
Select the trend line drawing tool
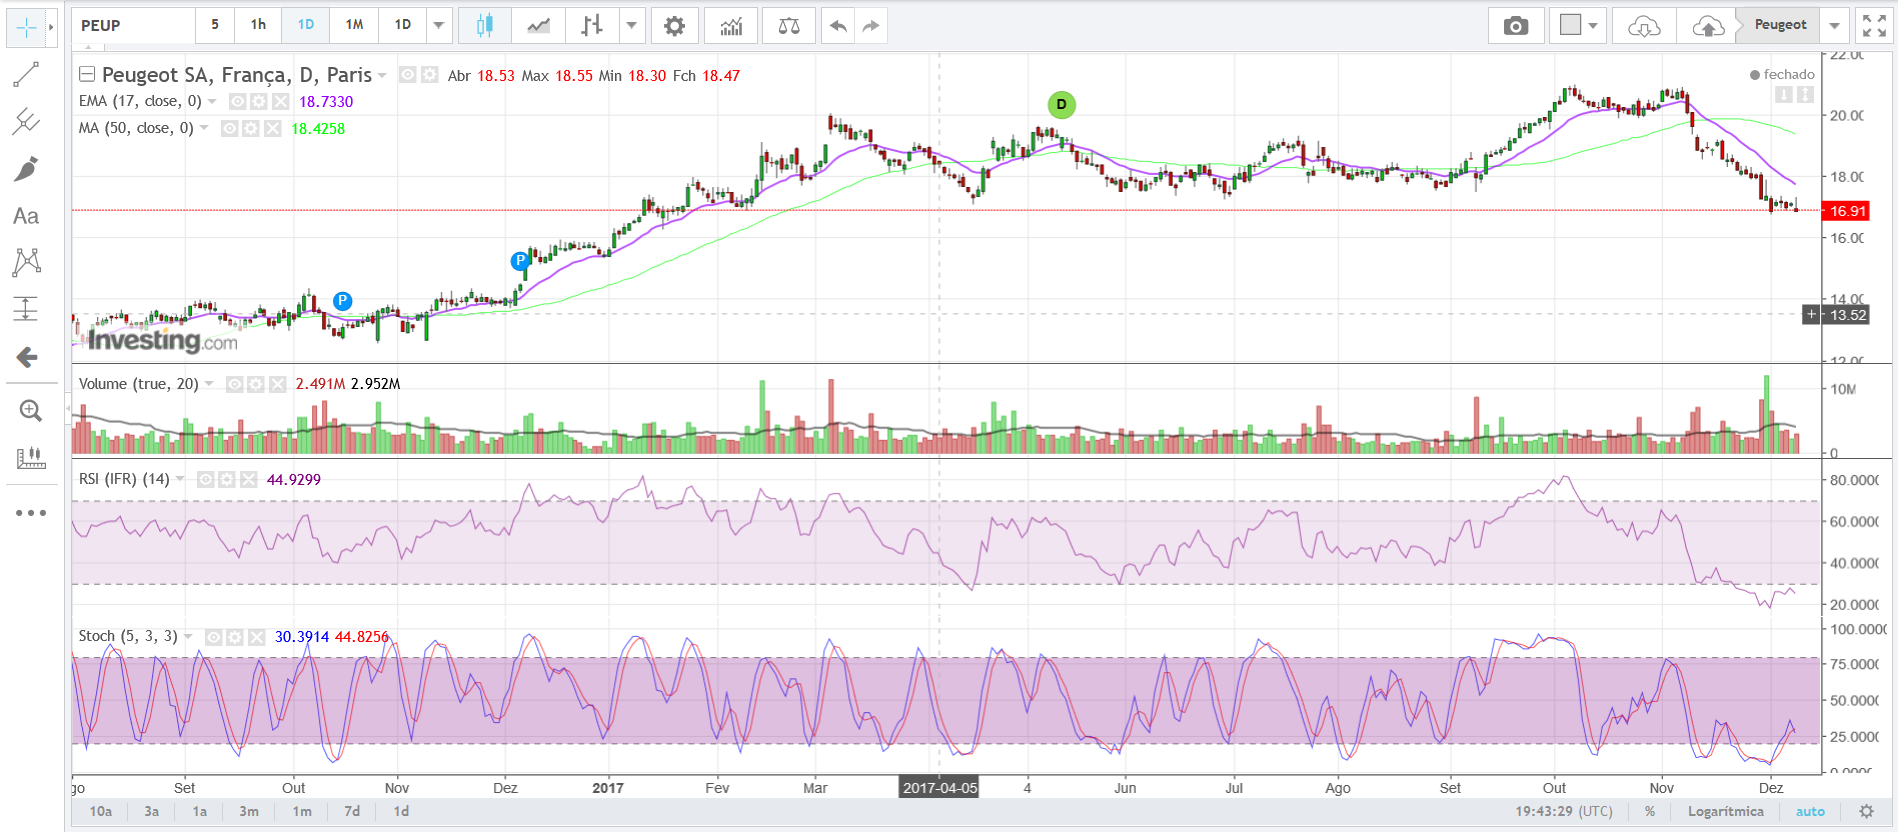(x=26, y=74)
